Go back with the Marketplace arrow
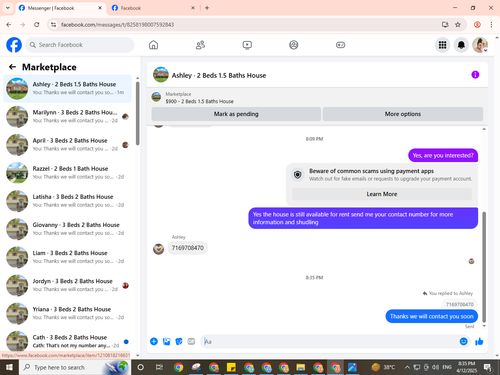This screenshot has width=500, height=375. [x=12, y=67]
